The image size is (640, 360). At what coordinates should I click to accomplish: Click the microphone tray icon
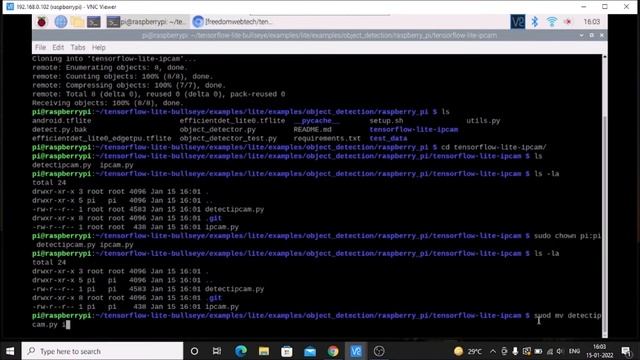click(515, 351)
